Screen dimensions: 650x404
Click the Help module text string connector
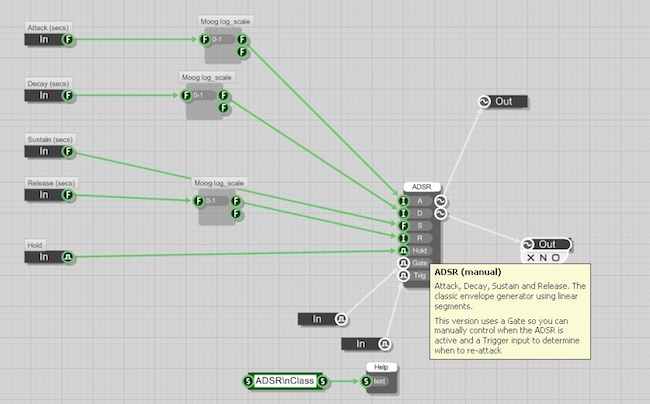366,381
